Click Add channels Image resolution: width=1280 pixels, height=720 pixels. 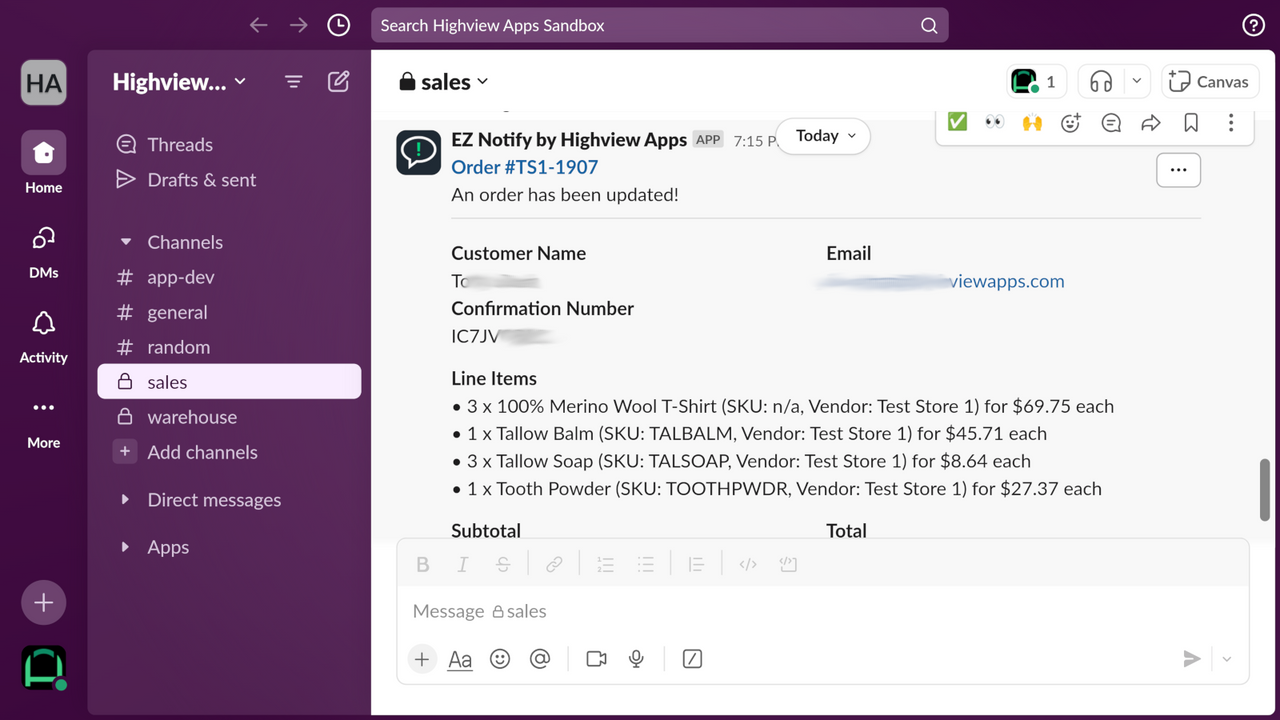click(229, 452)
